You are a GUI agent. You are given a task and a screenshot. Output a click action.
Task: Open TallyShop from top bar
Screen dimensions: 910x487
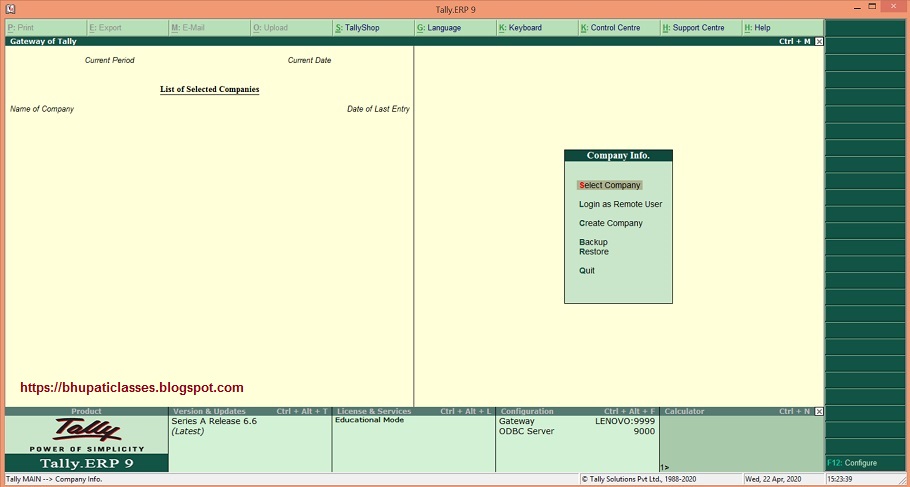click(373, 27)
